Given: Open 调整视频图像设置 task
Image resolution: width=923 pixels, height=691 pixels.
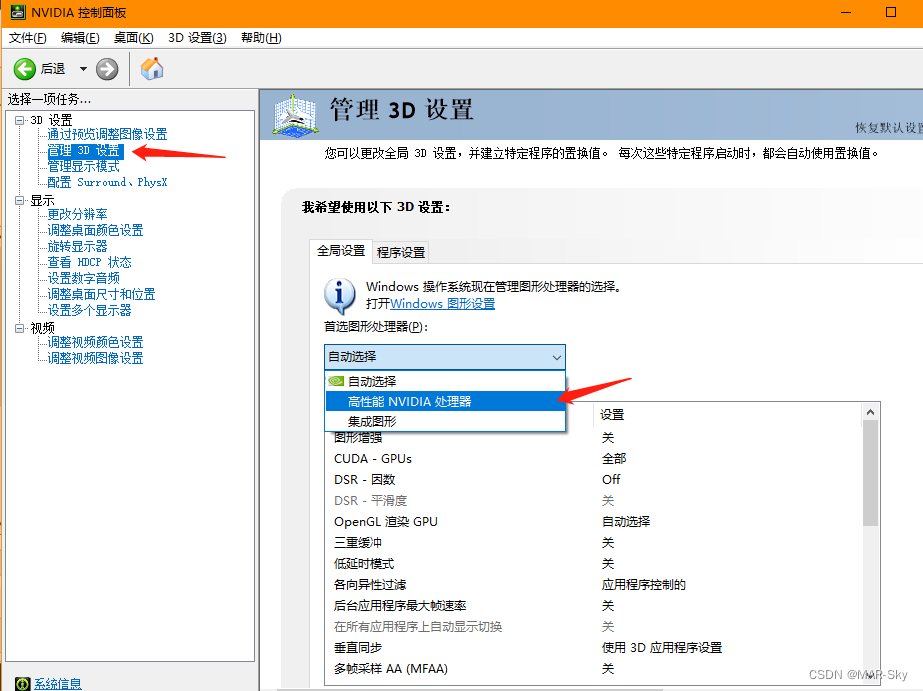Looking at the screenshot, I should click(x=95, y=358).
